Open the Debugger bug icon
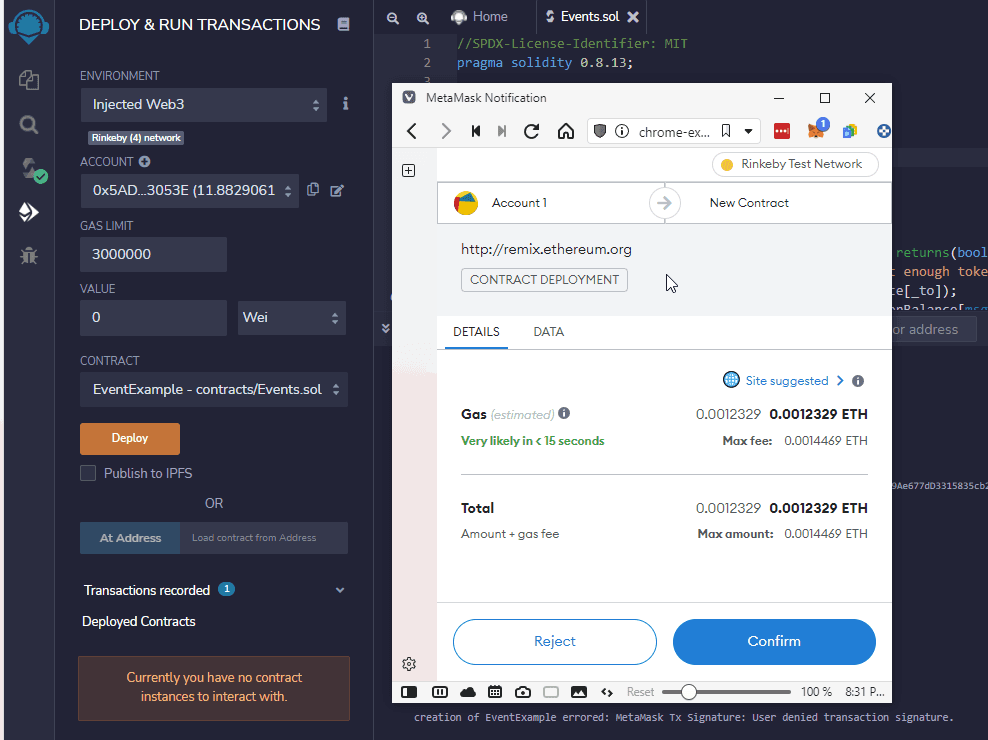 [28, 255]
